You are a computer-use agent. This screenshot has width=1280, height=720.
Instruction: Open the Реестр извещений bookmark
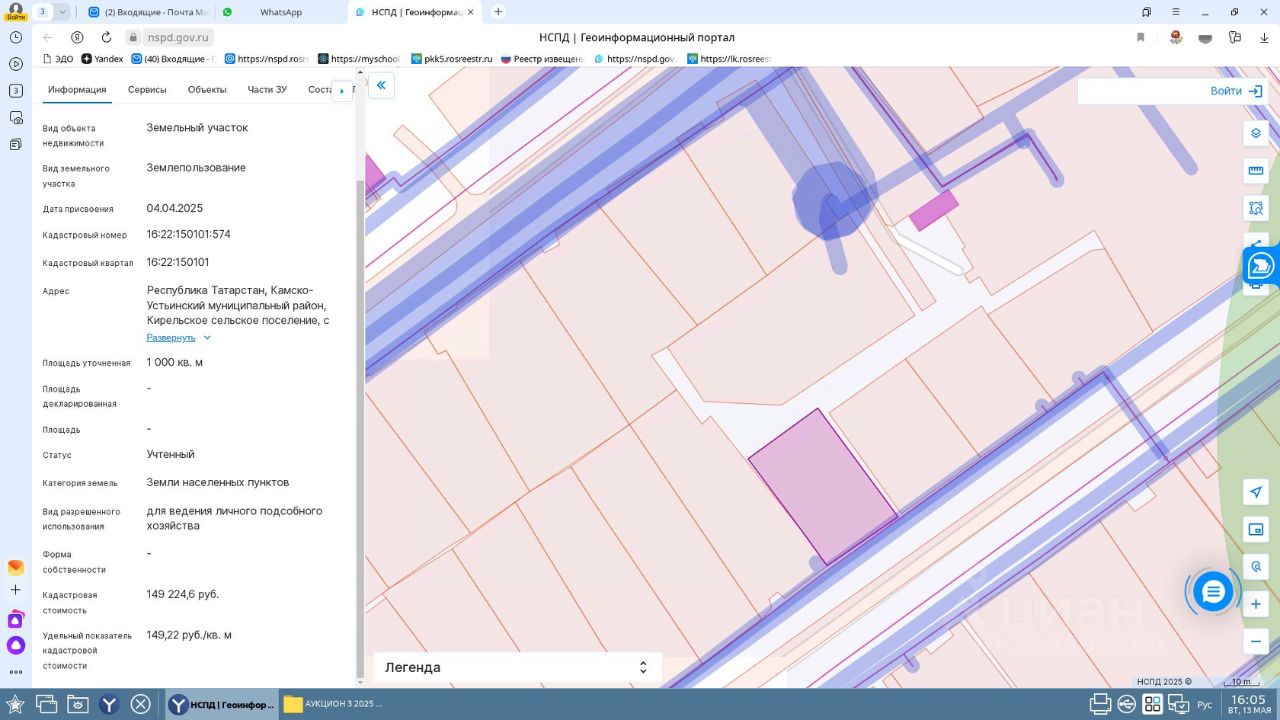click(x=541, y=59)
